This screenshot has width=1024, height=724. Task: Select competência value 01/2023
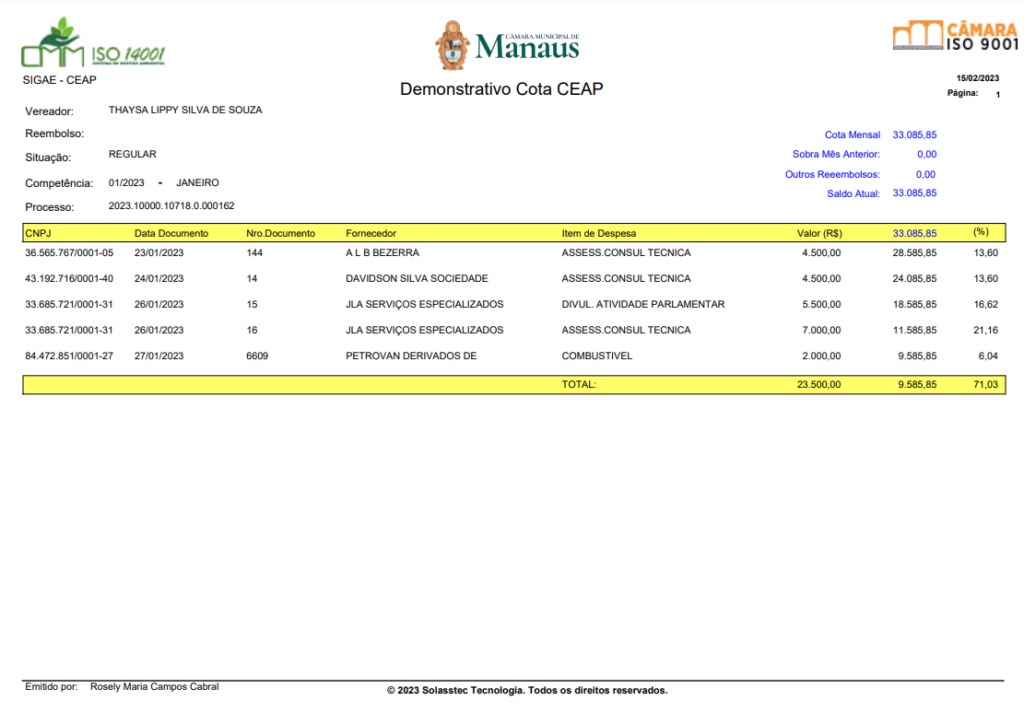[126, 183]
